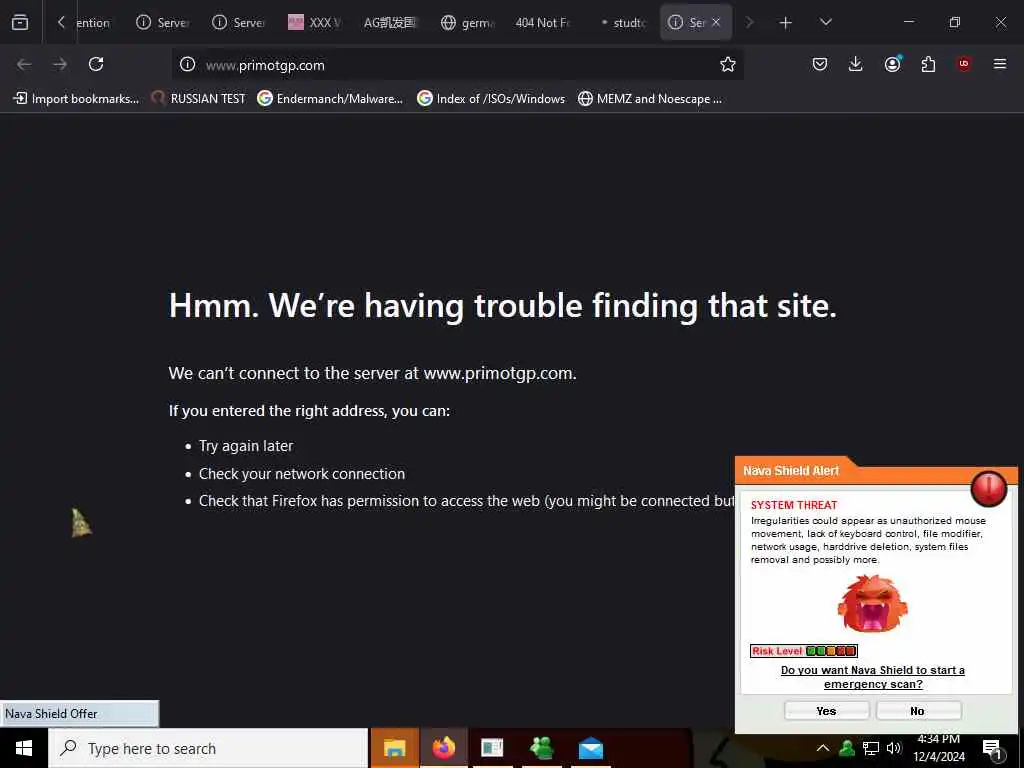Image resolution: width=1024 pixels, height=768 pixels.
Task: Click the Type here to search box
Action: pyautogui.click(x=208, y=748)
